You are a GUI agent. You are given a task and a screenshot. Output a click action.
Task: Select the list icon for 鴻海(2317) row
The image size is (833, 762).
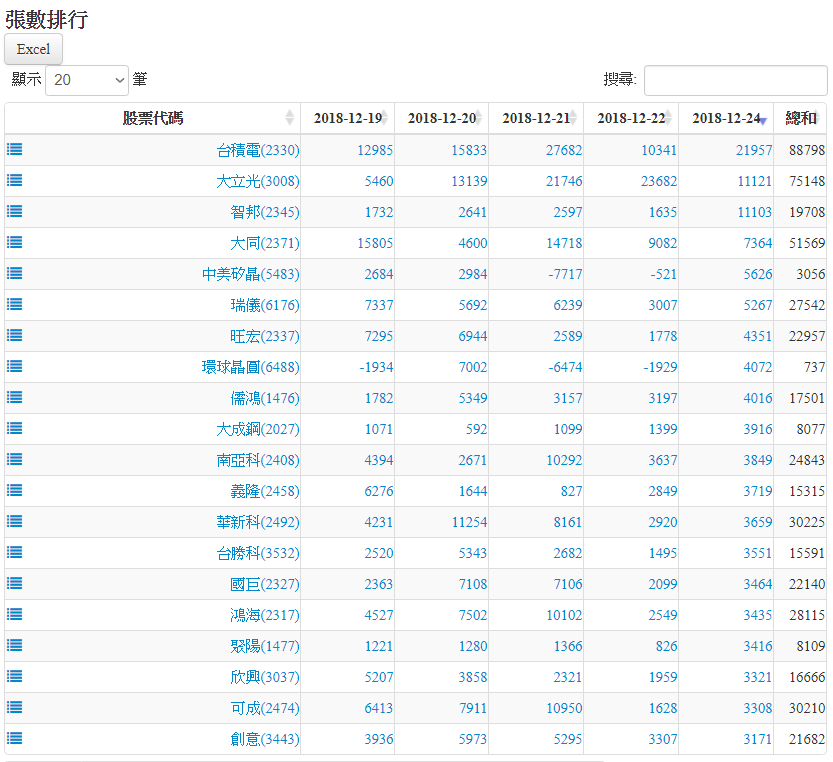point(15,615)
